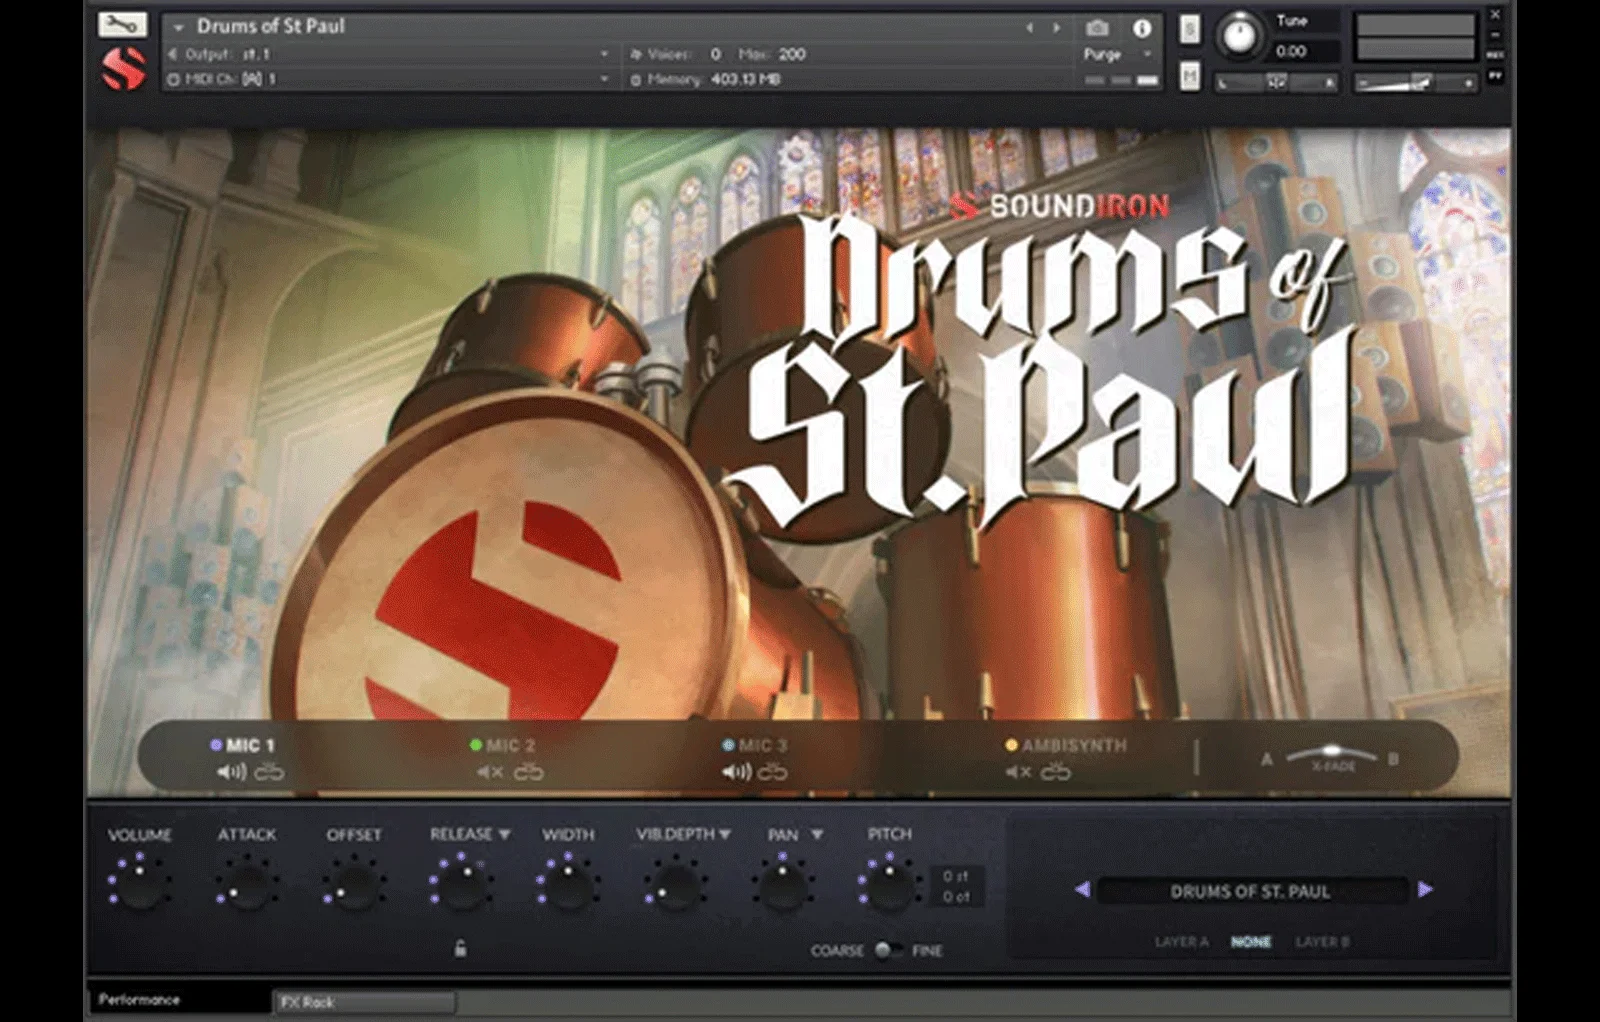The image size is (1600, 1022).
Task: Flip the COARSE/FINE pitch switch
Action: point(888,950)
